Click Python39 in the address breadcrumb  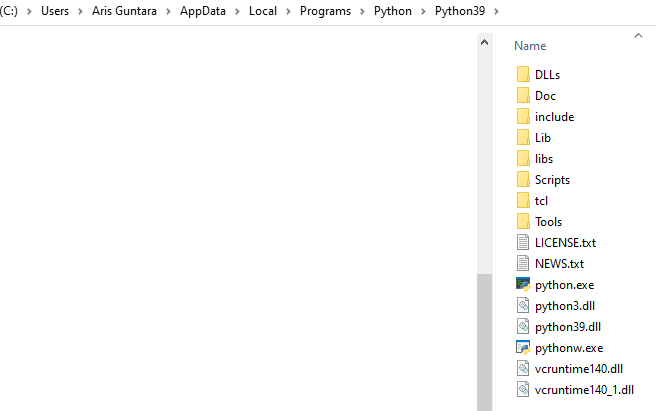[460, 11]
